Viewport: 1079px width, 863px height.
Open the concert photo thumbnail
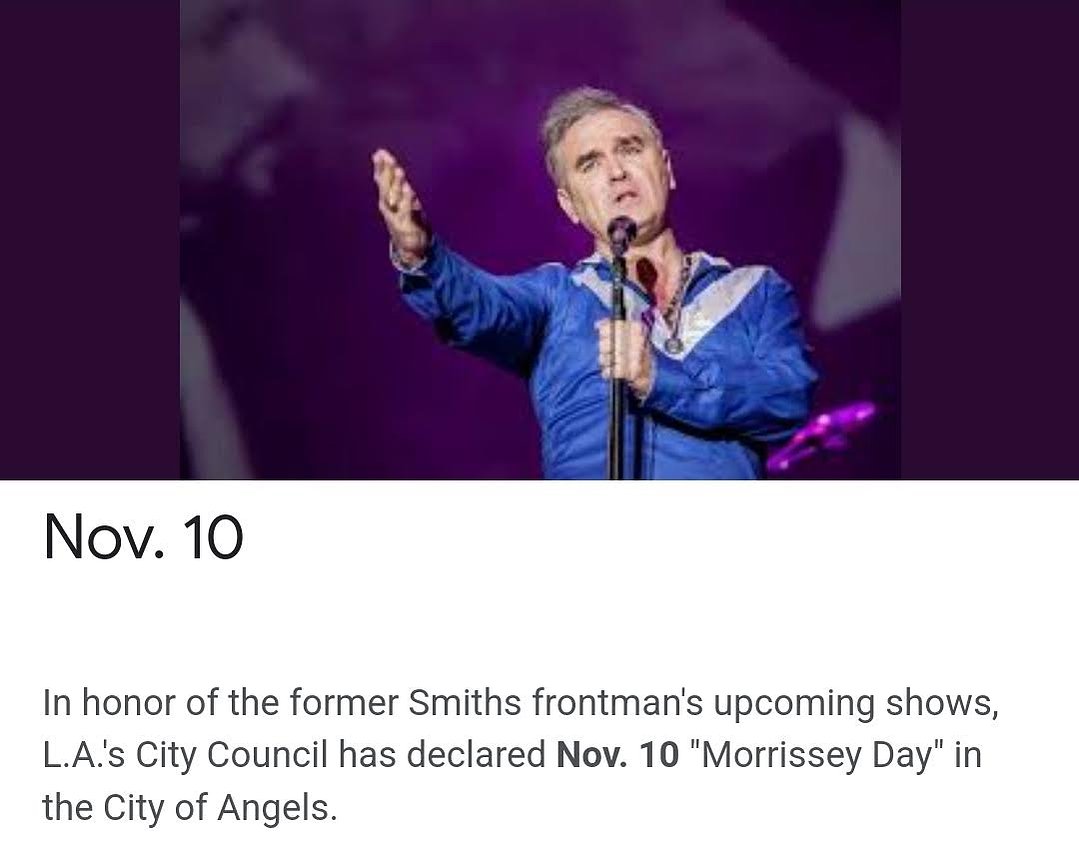pyautogui.click(x=540, y=239)
